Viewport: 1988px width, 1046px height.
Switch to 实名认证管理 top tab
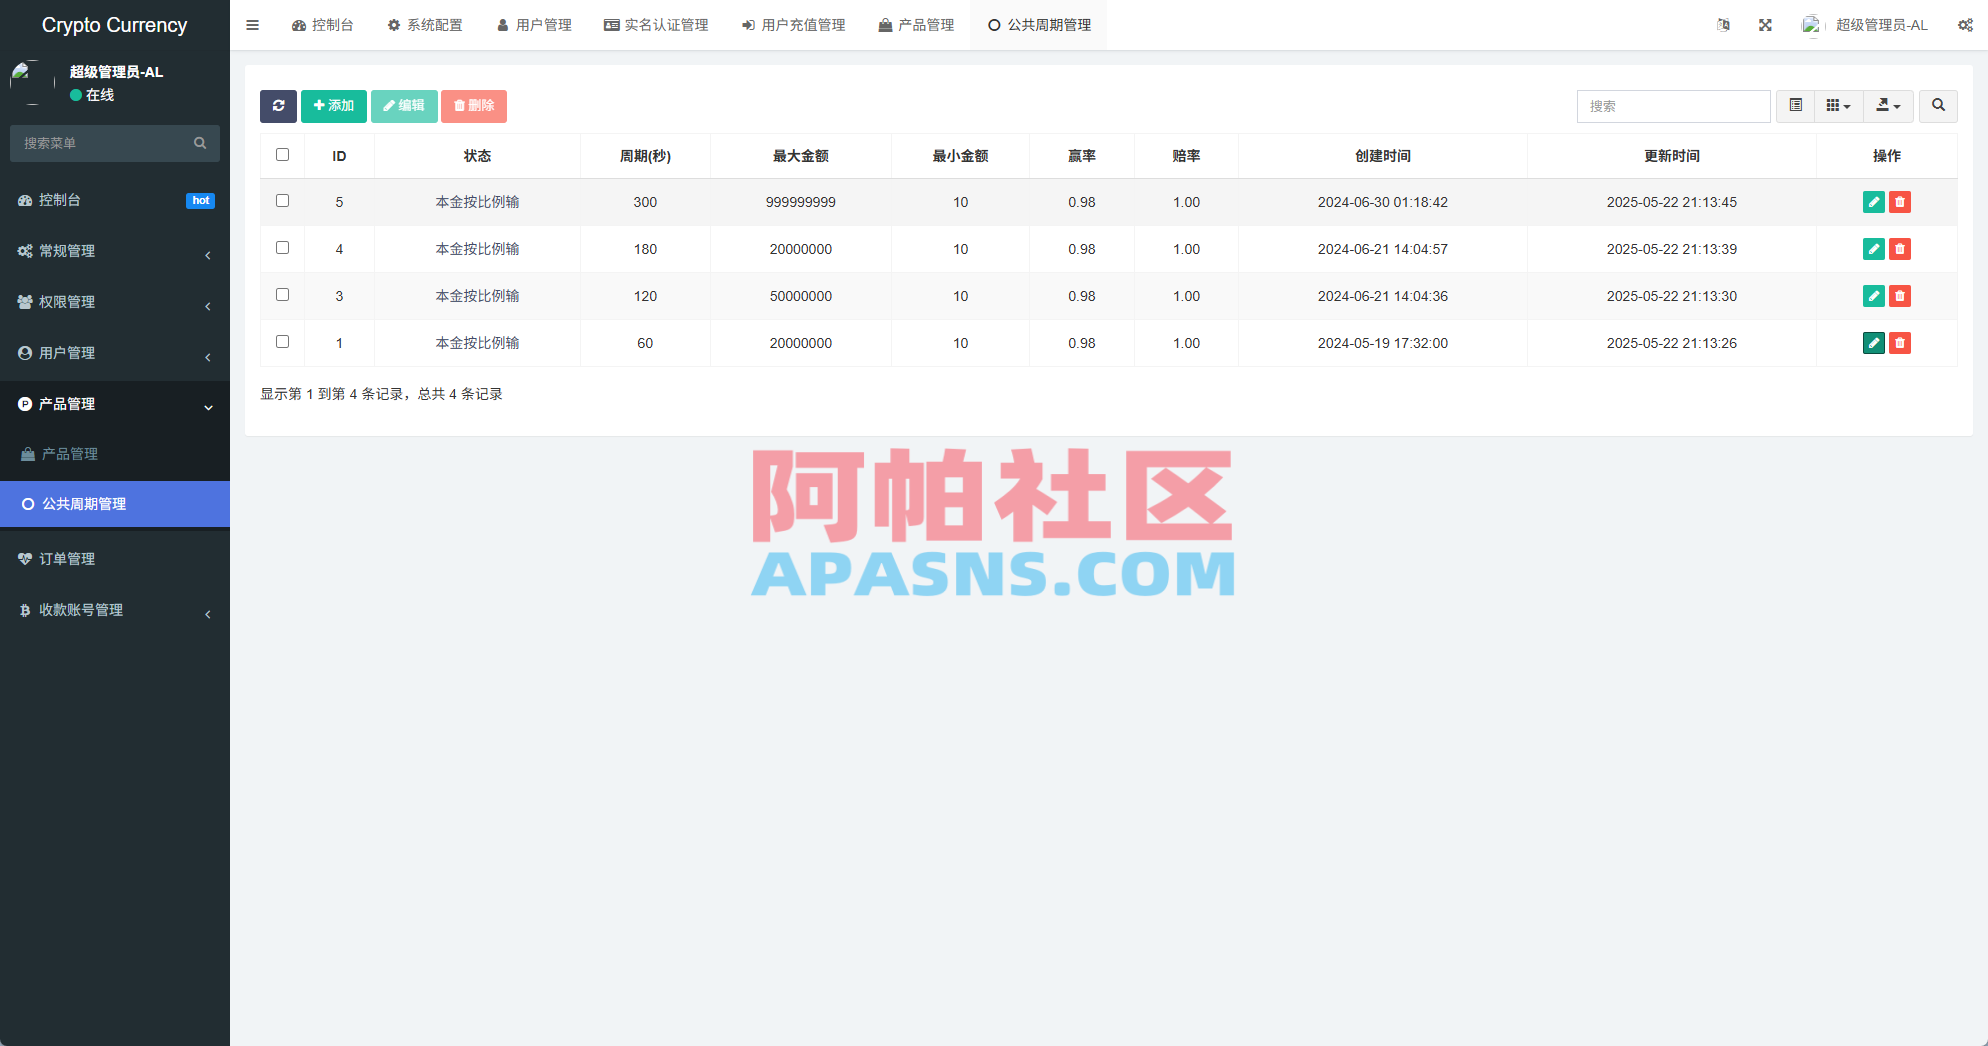click(x=656, y=25)
